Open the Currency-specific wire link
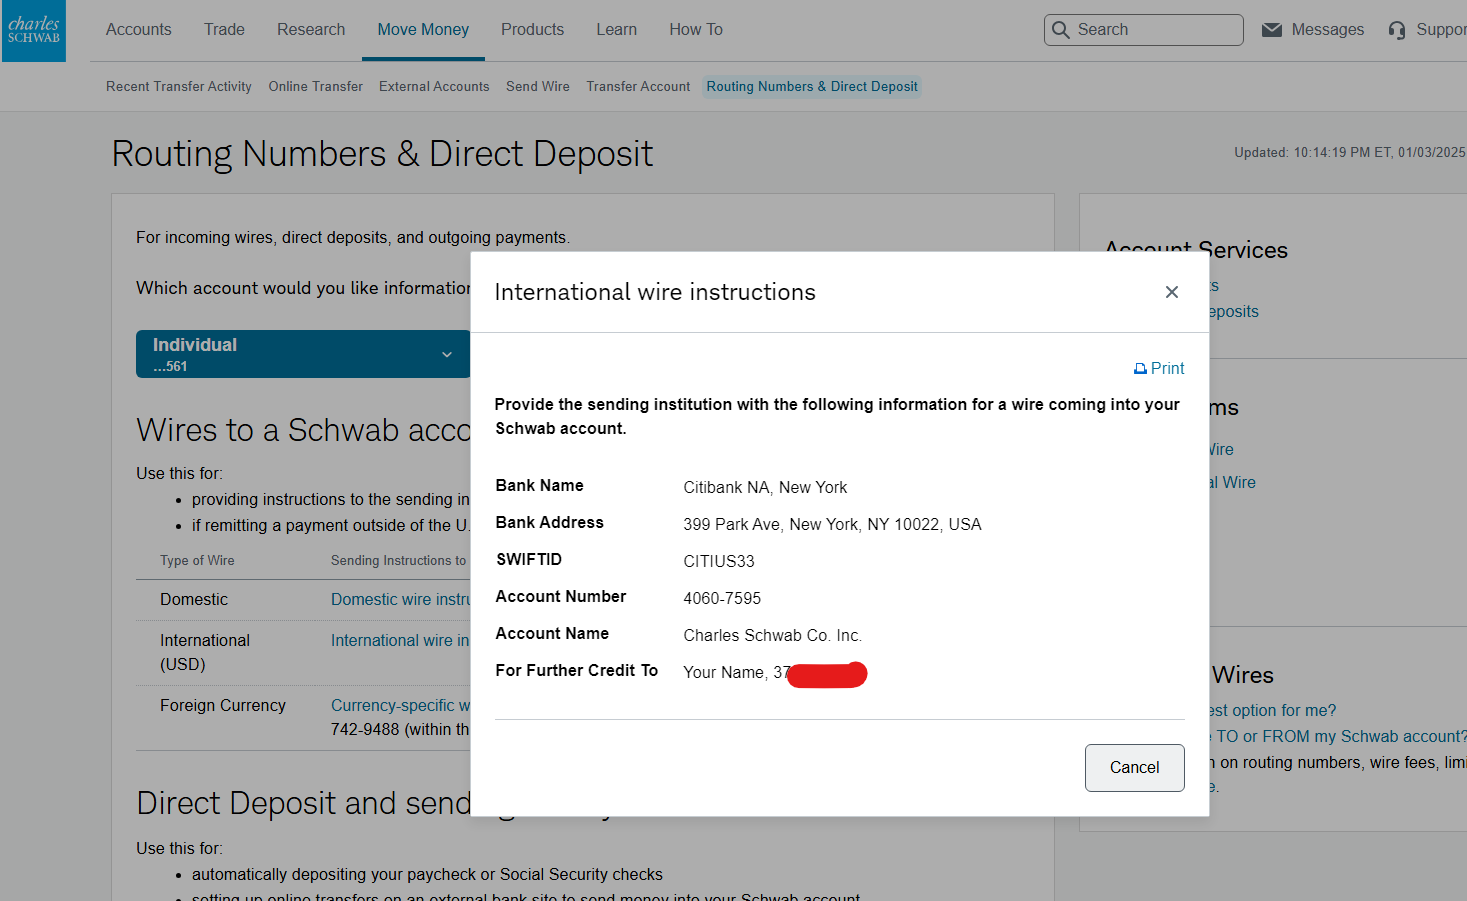 pyautogui.click(x=400, y=706)
